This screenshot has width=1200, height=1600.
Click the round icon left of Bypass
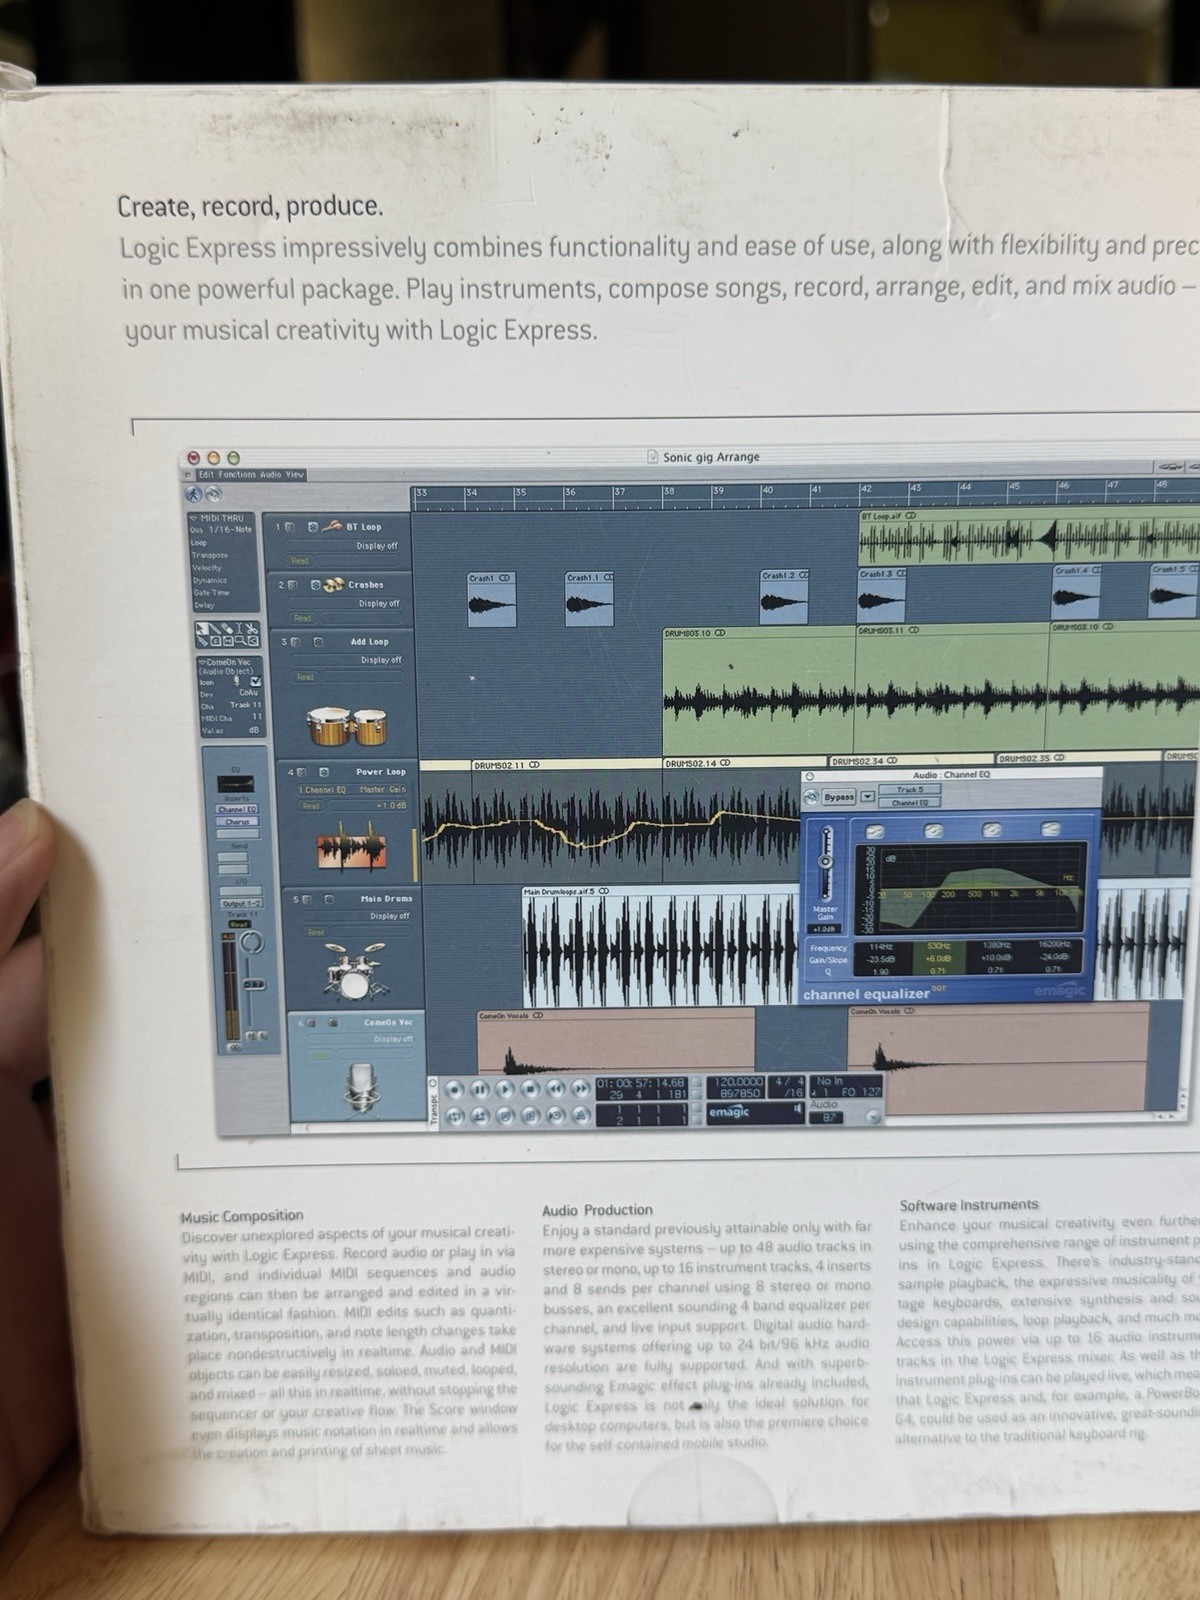pyautogui.click(x=810, y=797)
